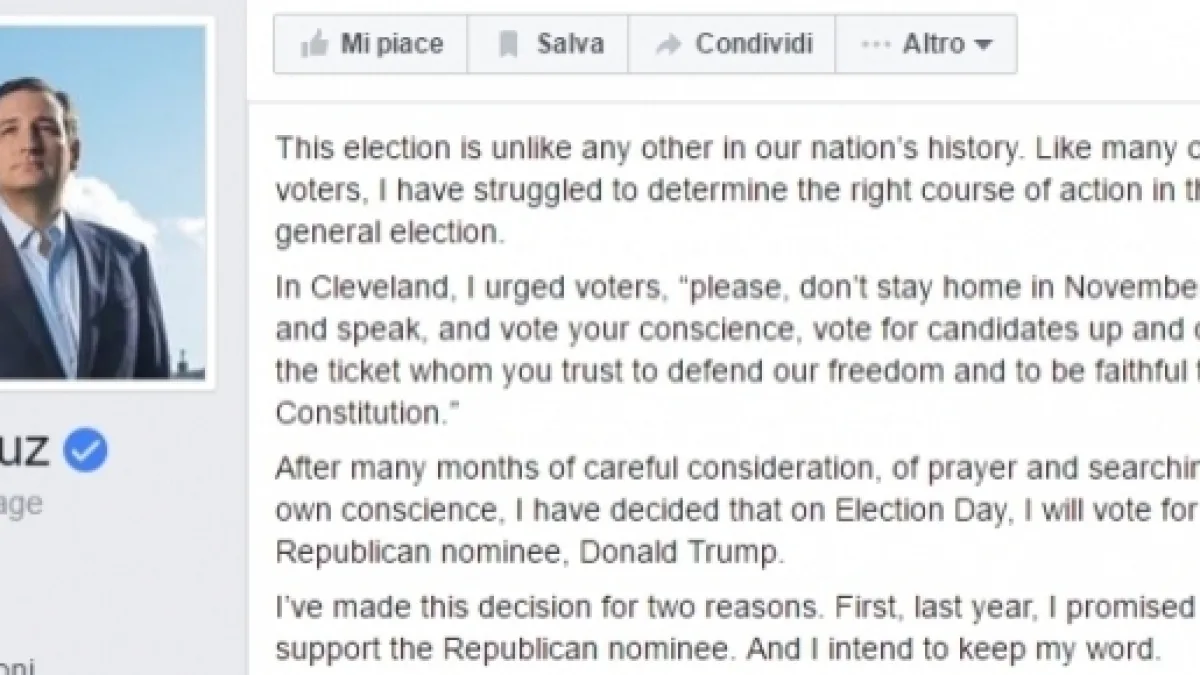Click the bookmark icon beside Salva
The width and height of the screenshot is (1200, 675).
pos(510,45)
